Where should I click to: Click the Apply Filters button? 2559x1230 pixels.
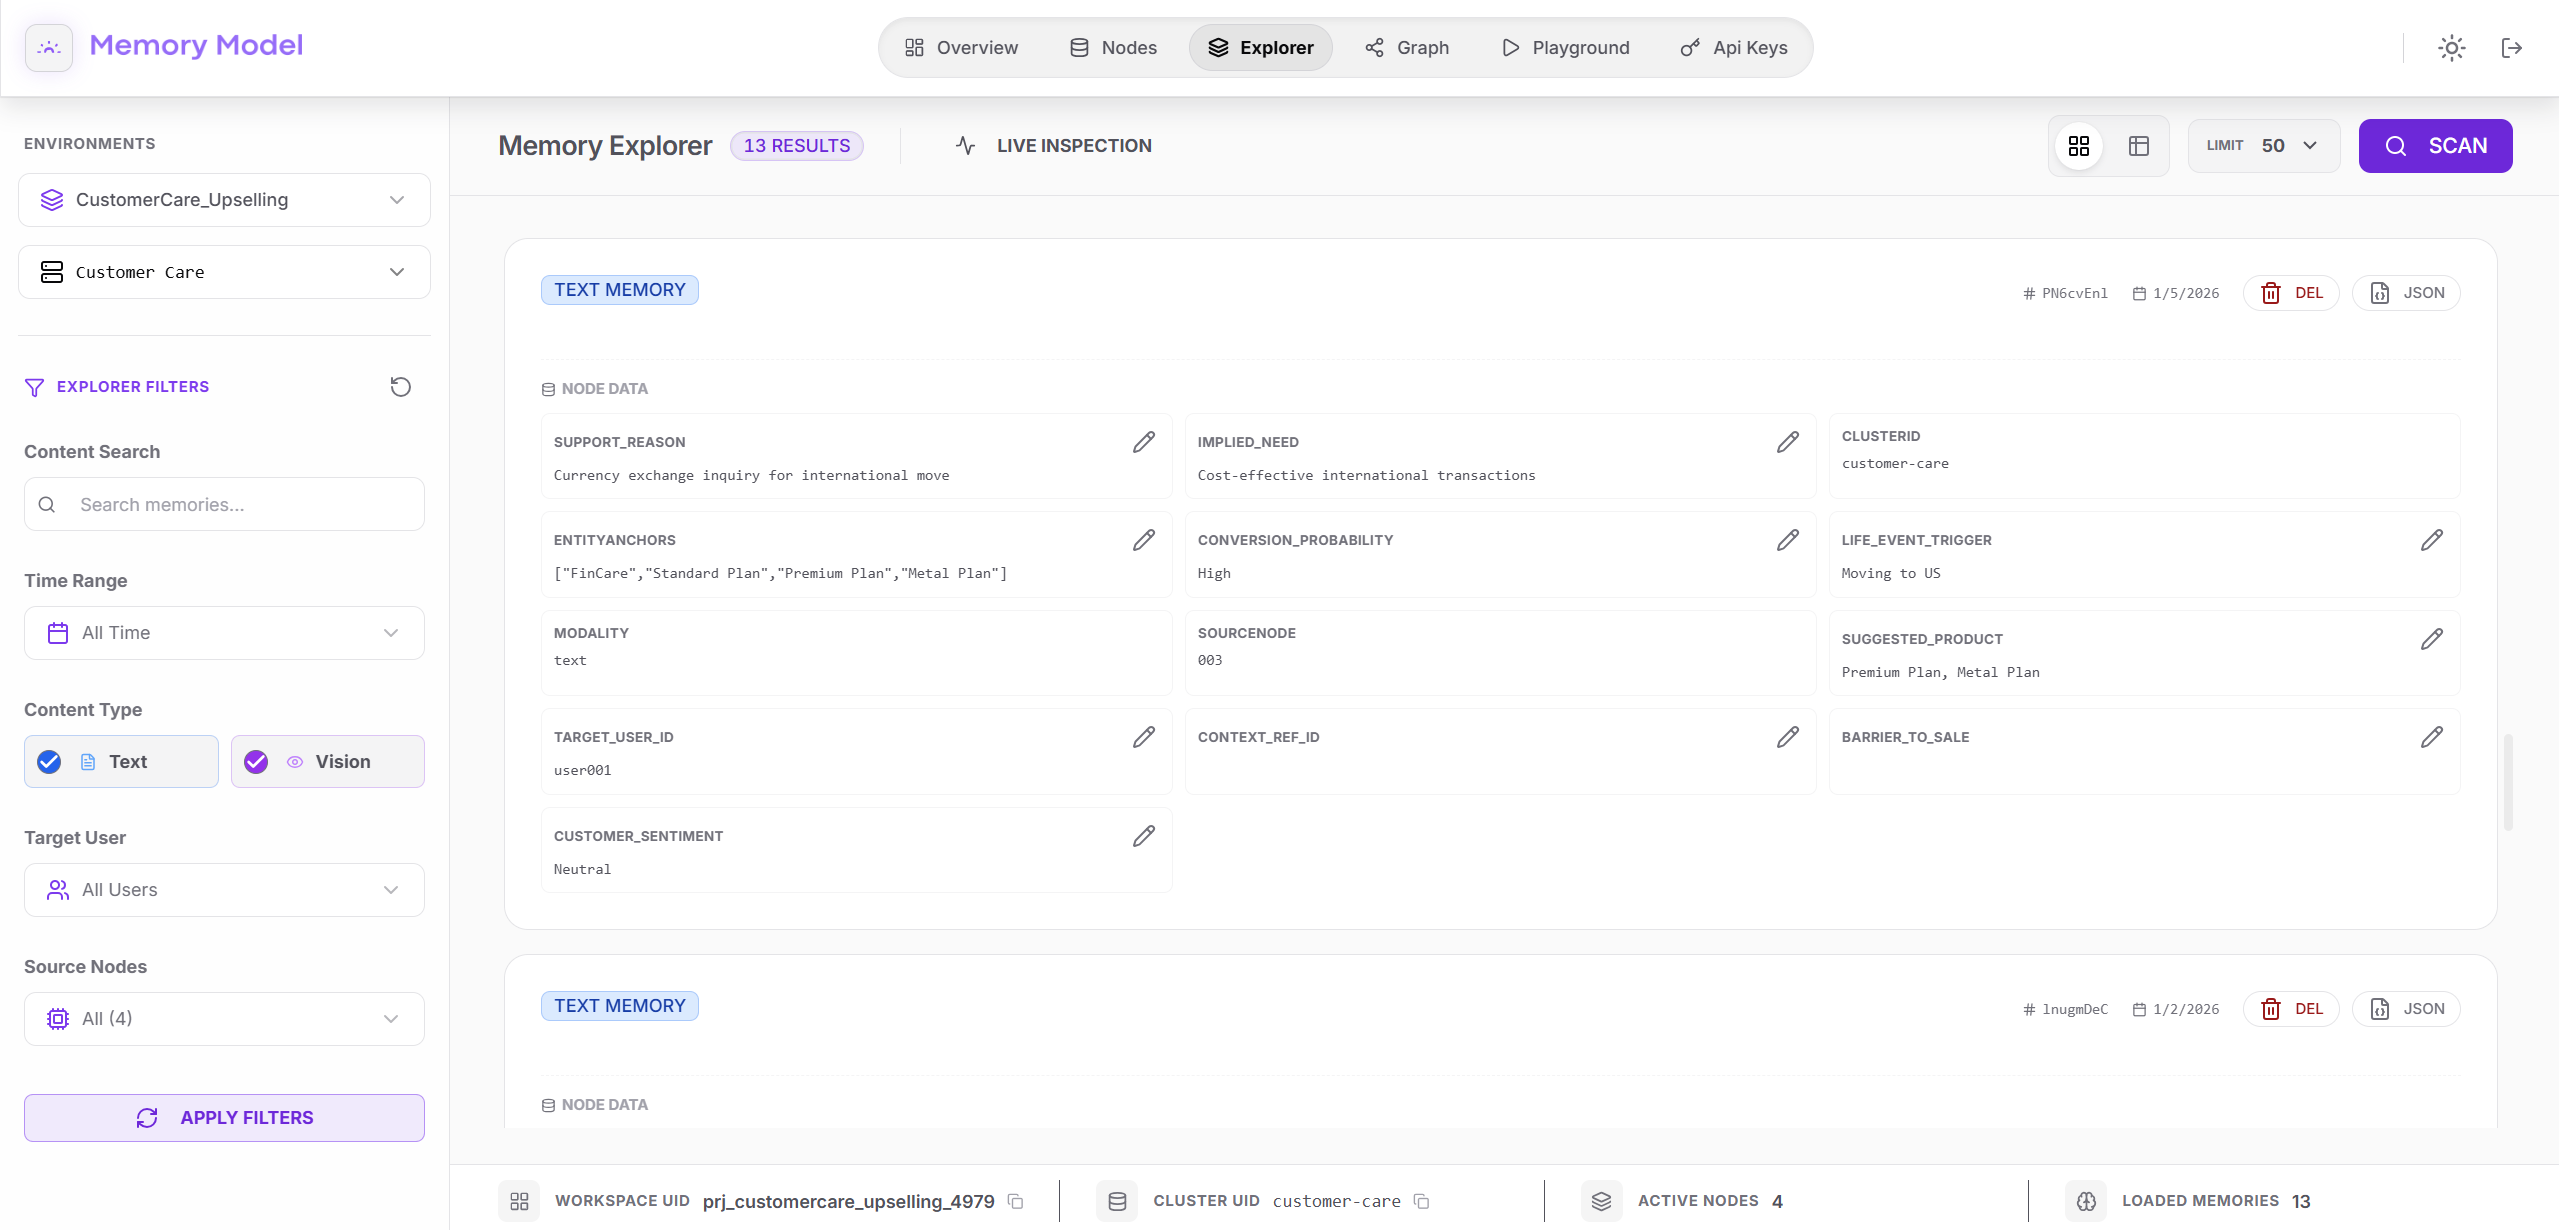tap(224, 1118)
